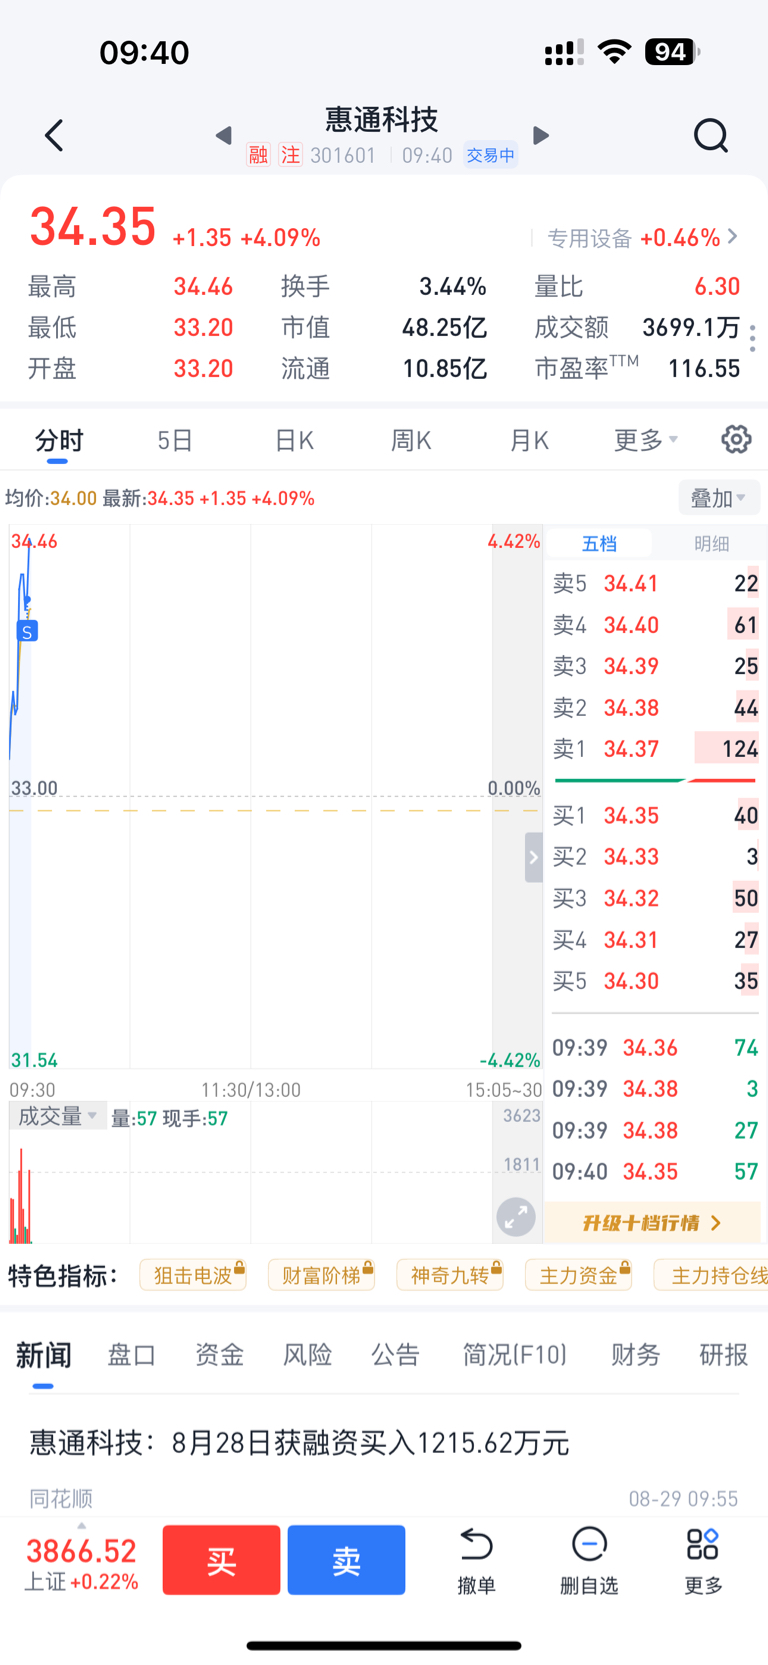
Task: Select the 五档 order book toggle
Action: (x=599, y=544)
